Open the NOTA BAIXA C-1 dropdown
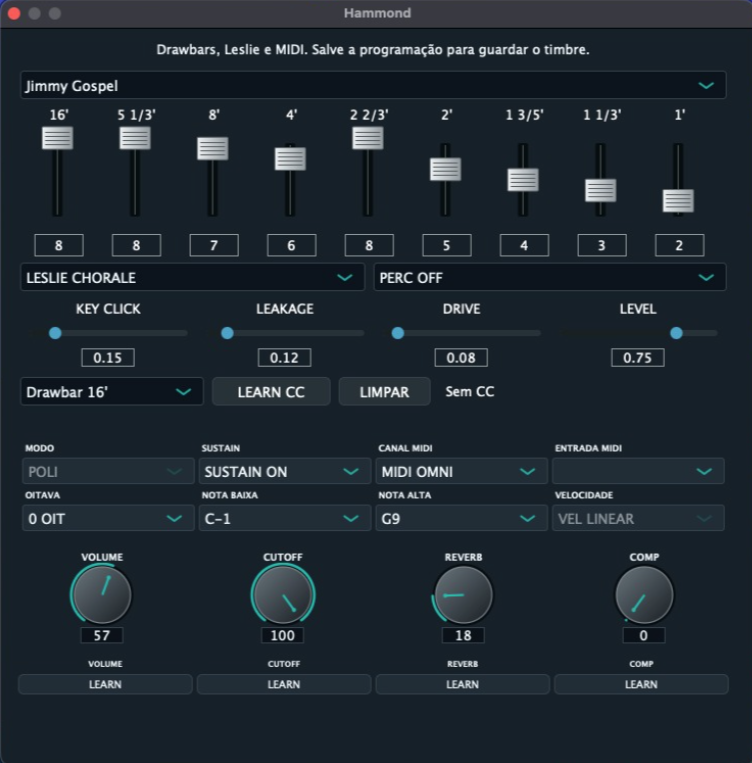 pos(285,518)
